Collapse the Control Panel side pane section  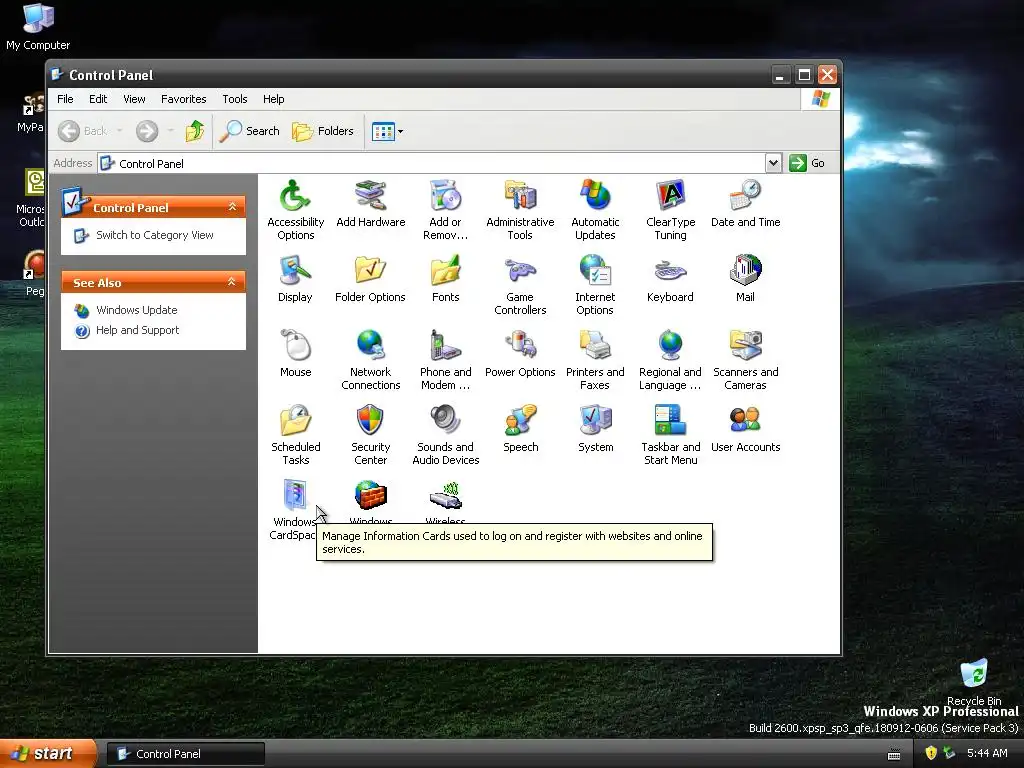pyautogui.click(x=232, y=207)
